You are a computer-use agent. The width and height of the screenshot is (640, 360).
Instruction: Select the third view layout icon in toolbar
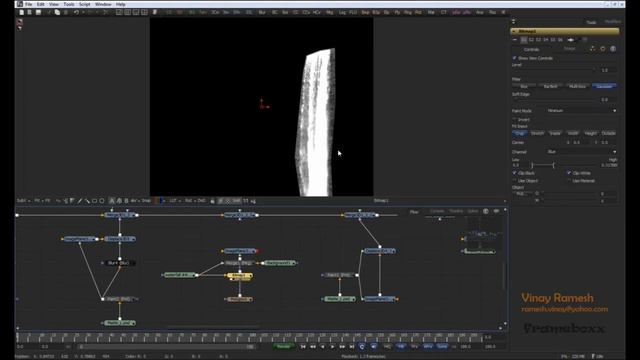tap(136, 12)
